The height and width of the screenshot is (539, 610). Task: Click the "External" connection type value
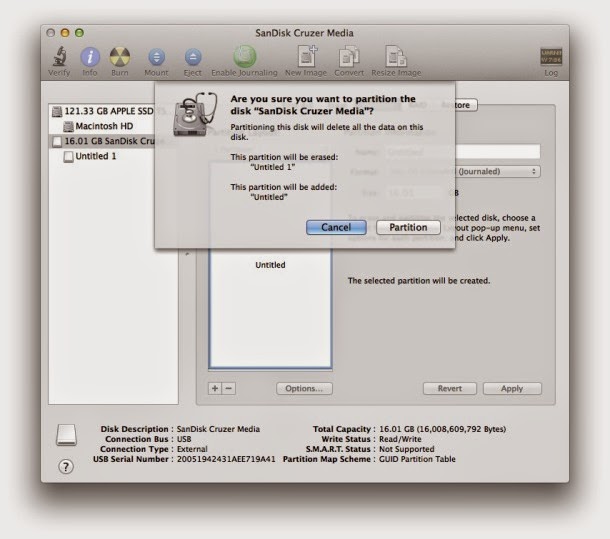tap(192, 449)
